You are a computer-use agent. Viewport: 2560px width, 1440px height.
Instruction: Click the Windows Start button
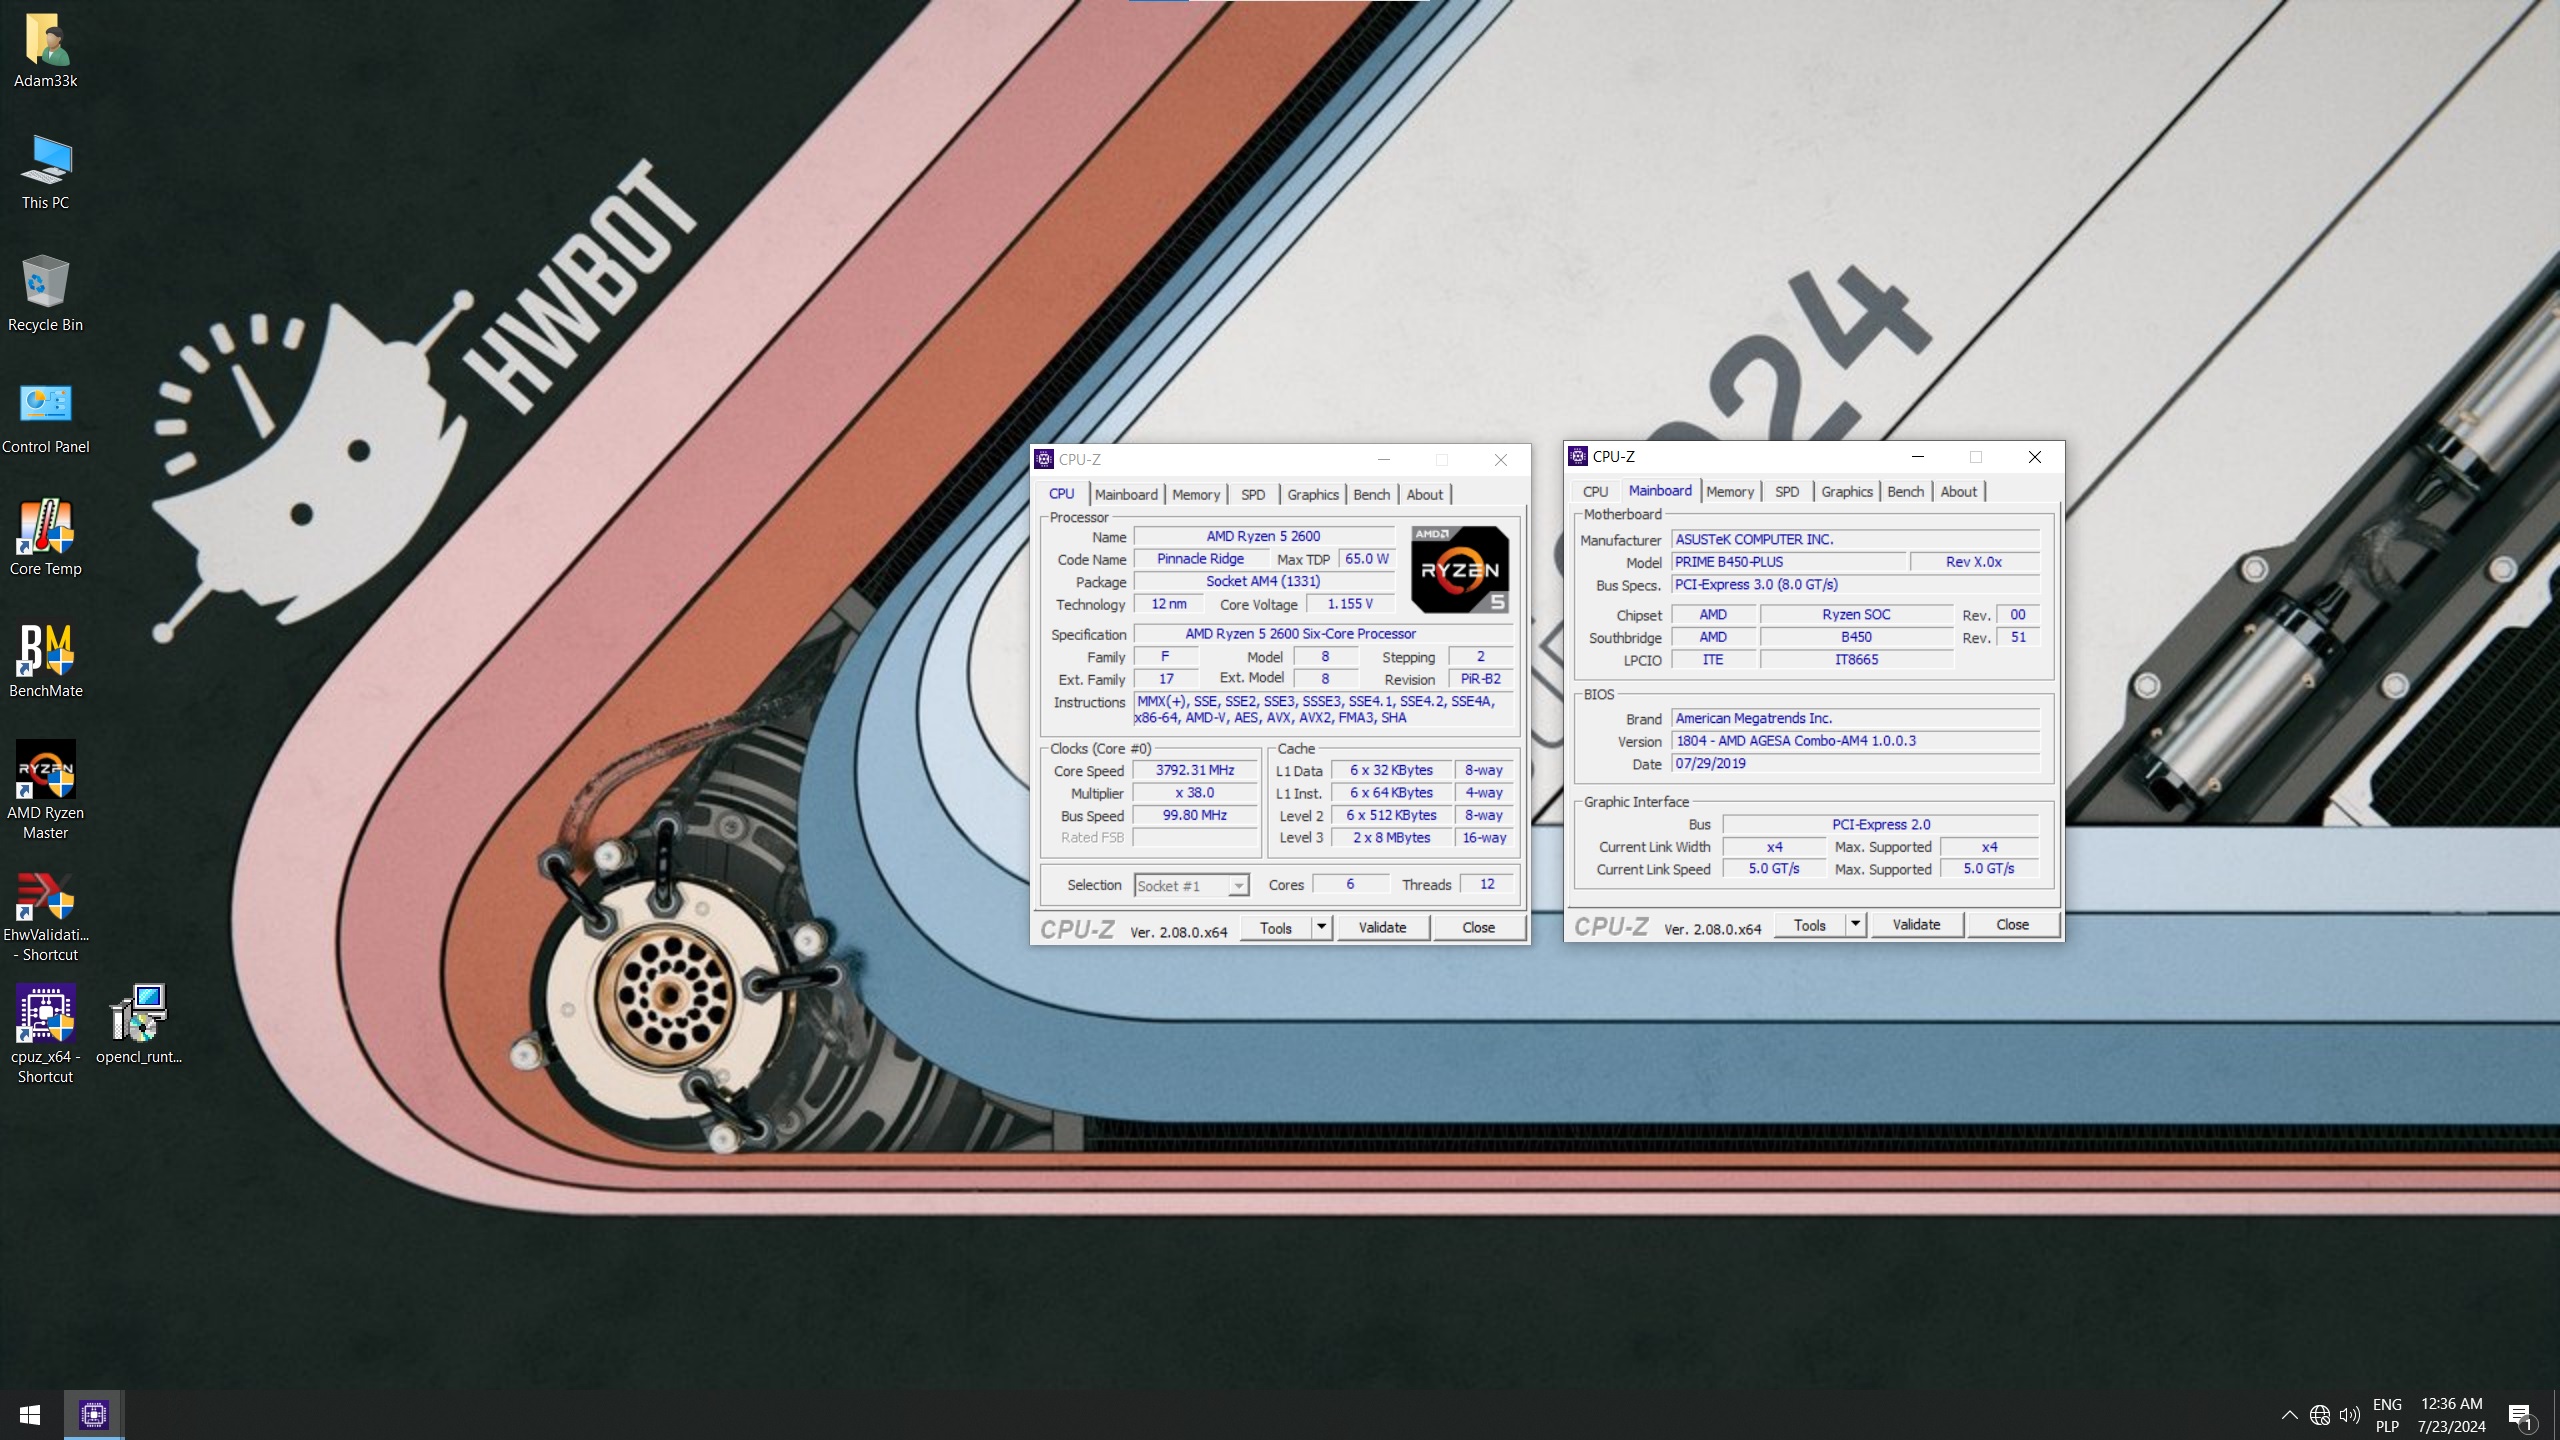[30, 1415]
